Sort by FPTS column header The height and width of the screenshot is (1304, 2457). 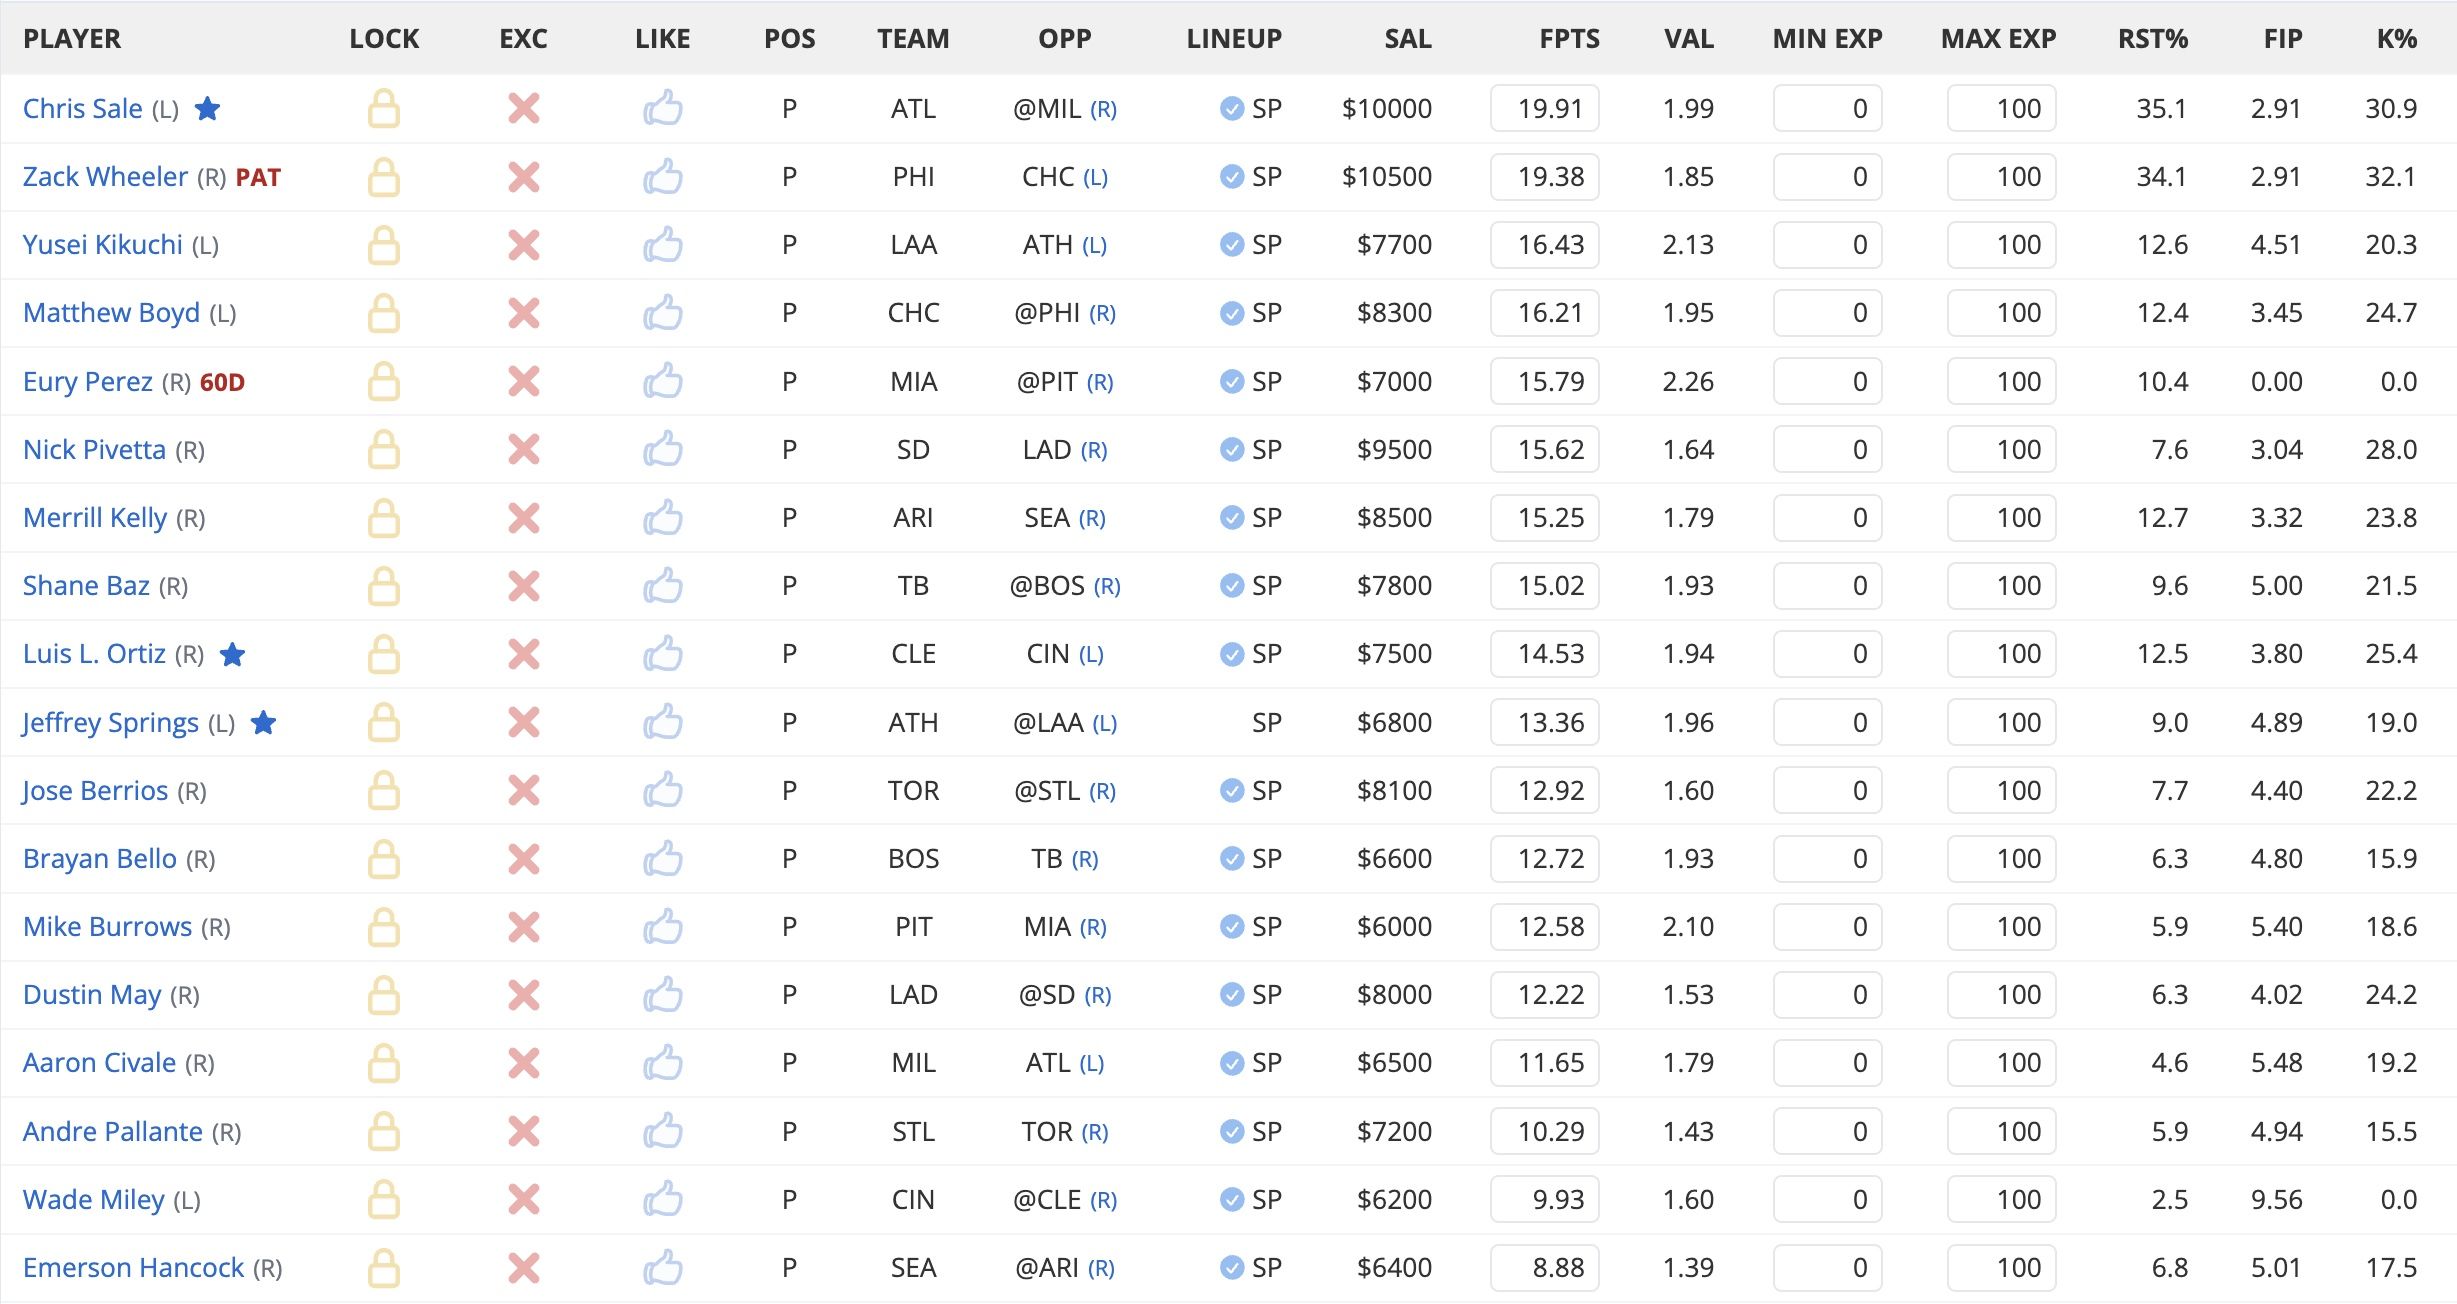click(1569, 39)
